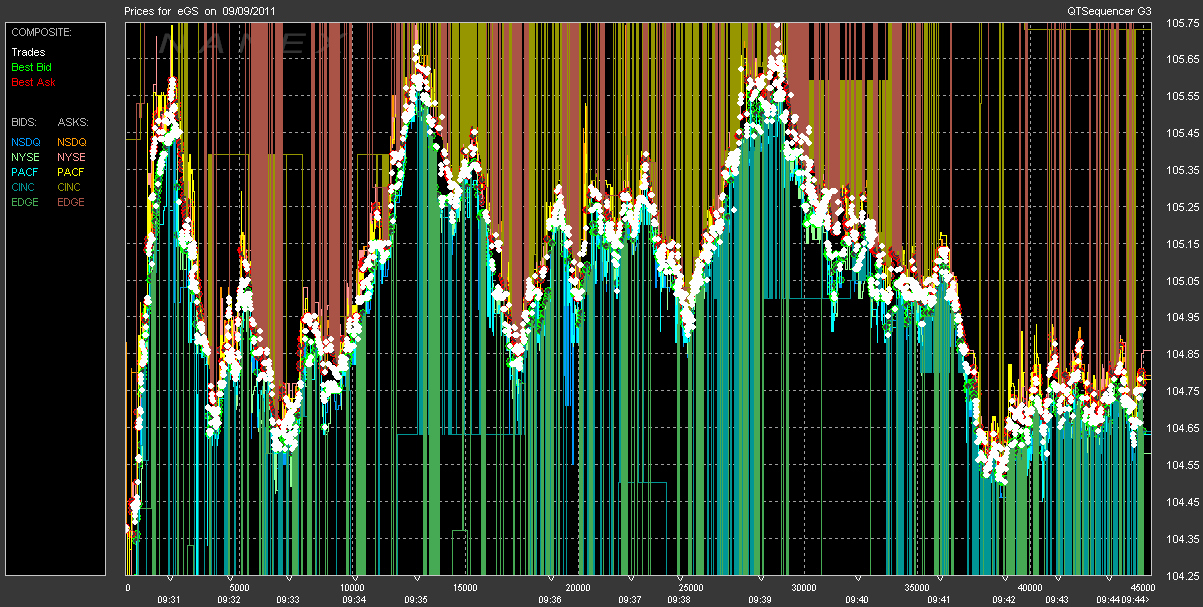Click the 25000 sequence axis label
Viewport: 1203px width, 607px height.
tap(690, 587)
